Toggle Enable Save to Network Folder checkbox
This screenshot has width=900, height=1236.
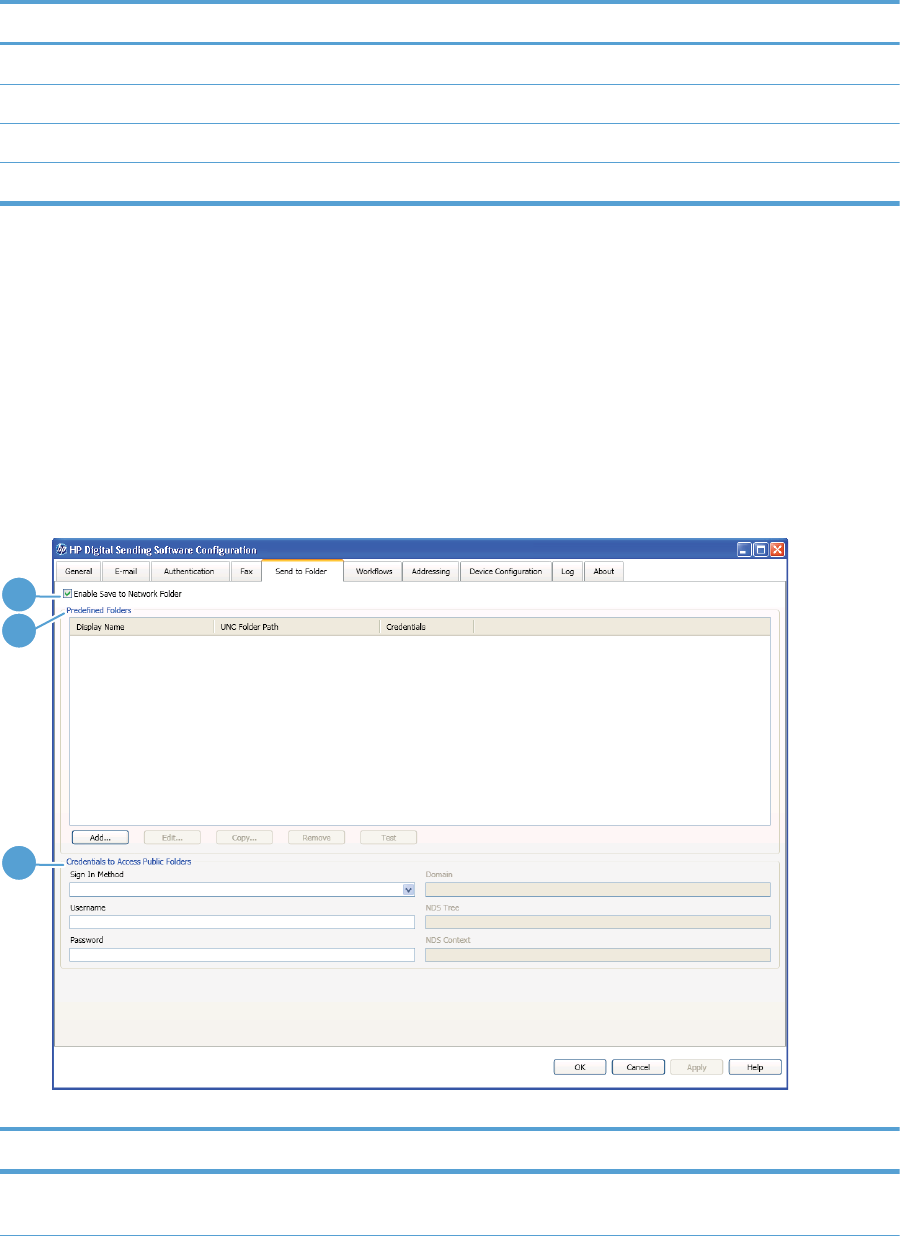pyautogui.click(x=67, y=594)
